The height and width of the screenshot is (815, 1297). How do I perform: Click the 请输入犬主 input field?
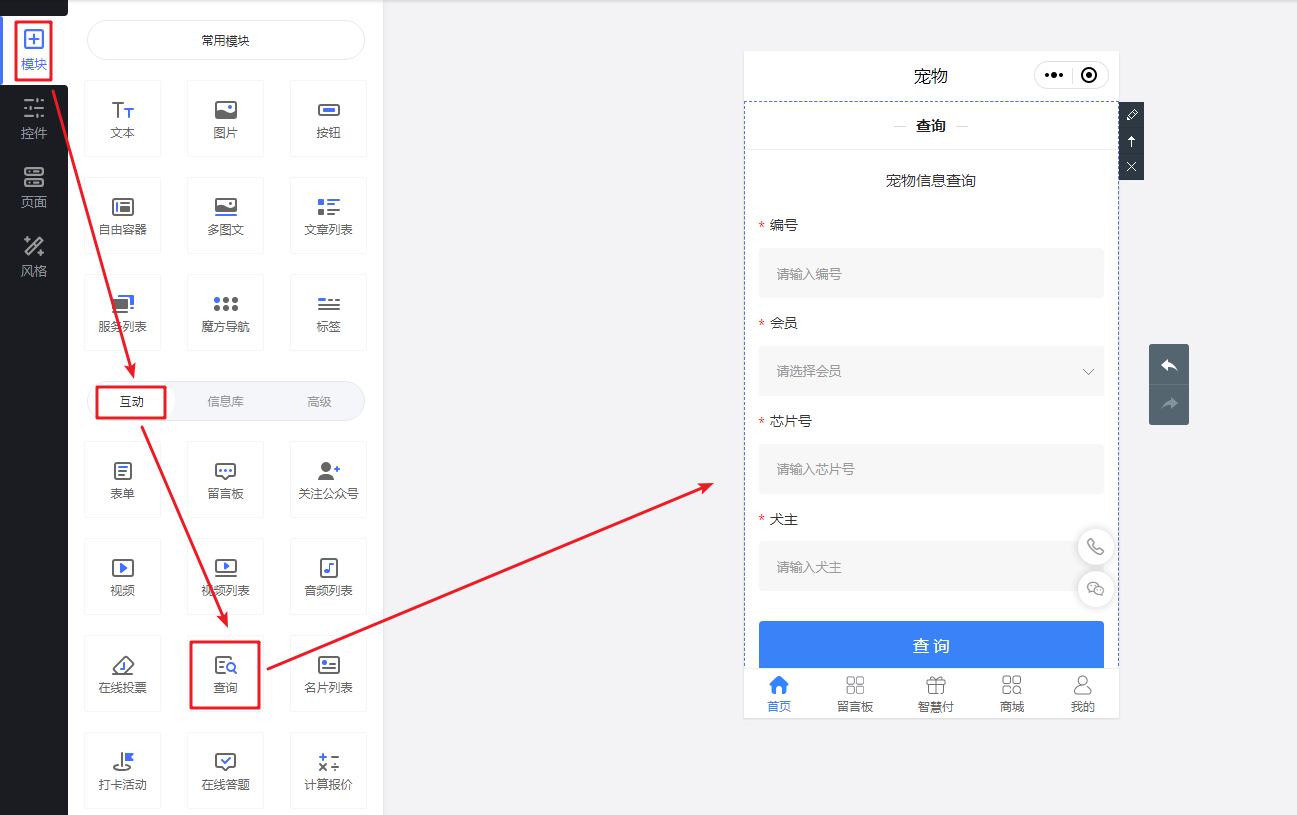[x=931, y=567]
